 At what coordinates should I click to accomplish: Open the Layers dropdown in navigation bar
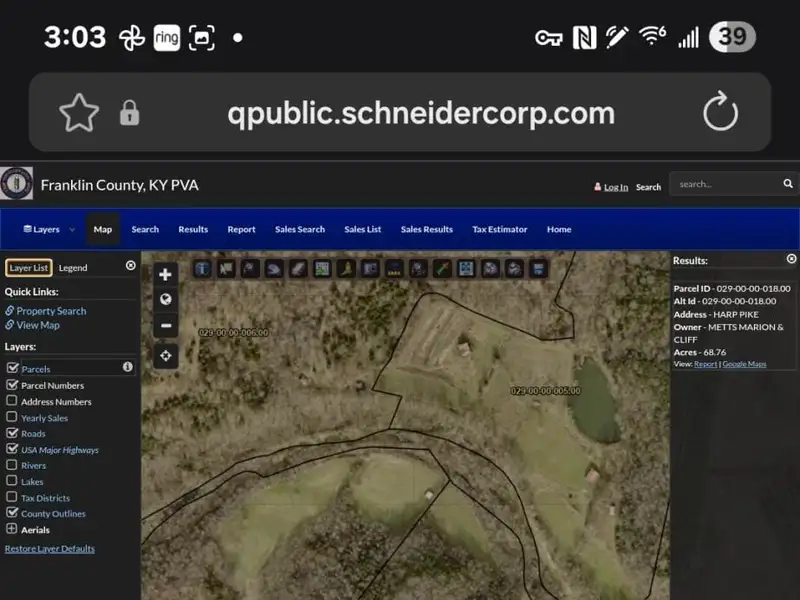tap(48, 229)
